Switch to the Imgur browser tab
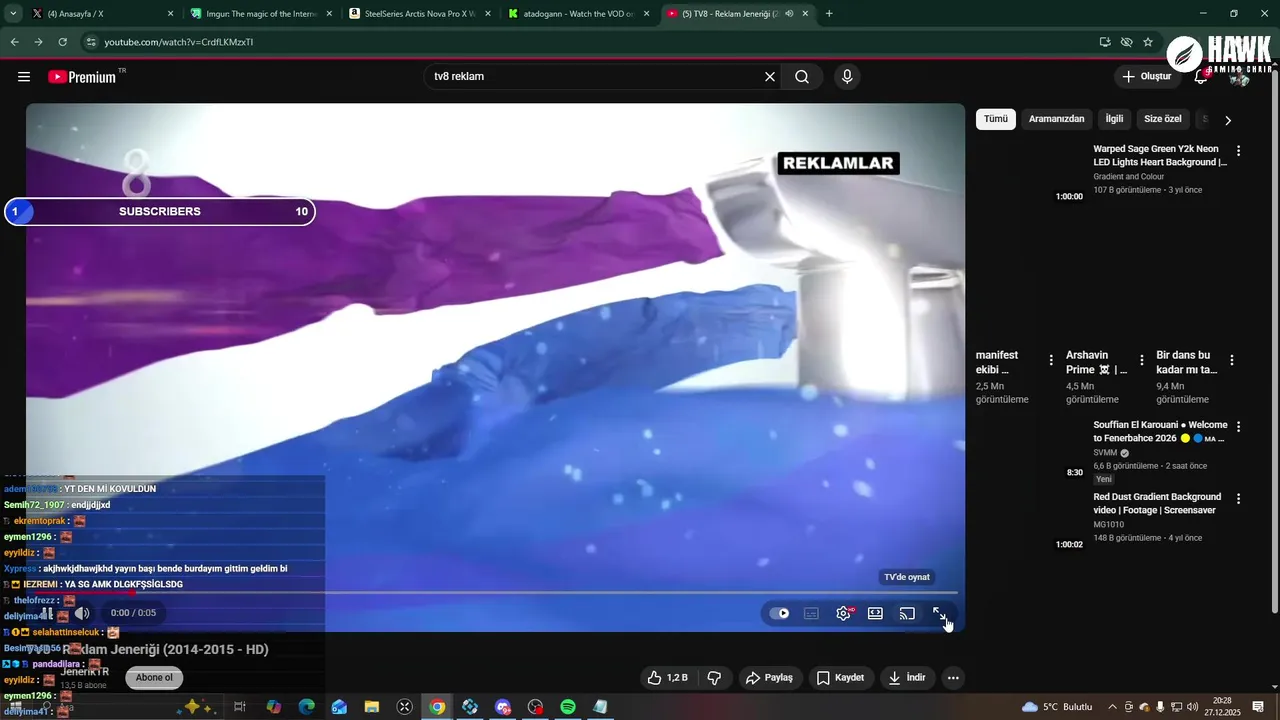 pyautogui.click(x=262, y=14)
